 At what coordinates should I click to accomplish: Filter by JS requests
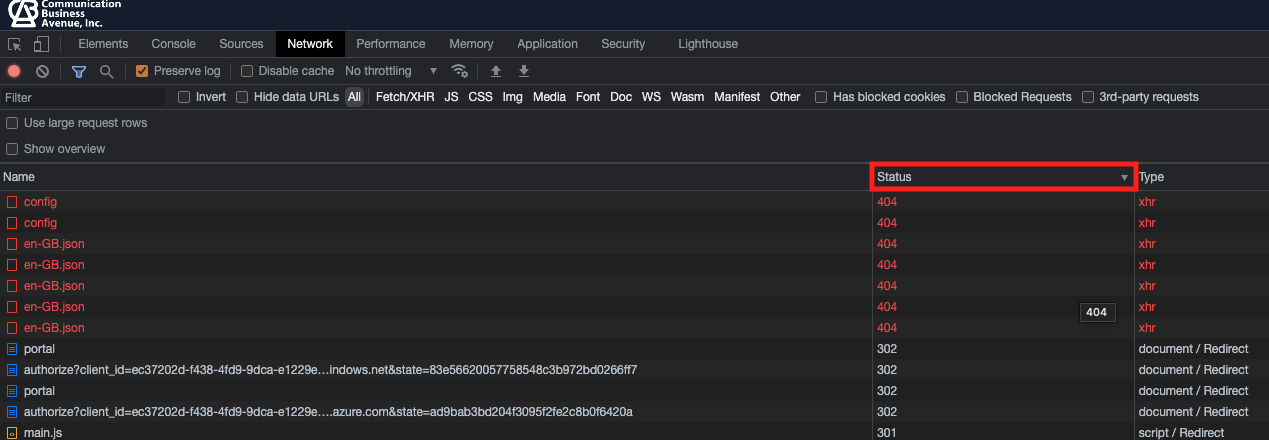(451, 97)
